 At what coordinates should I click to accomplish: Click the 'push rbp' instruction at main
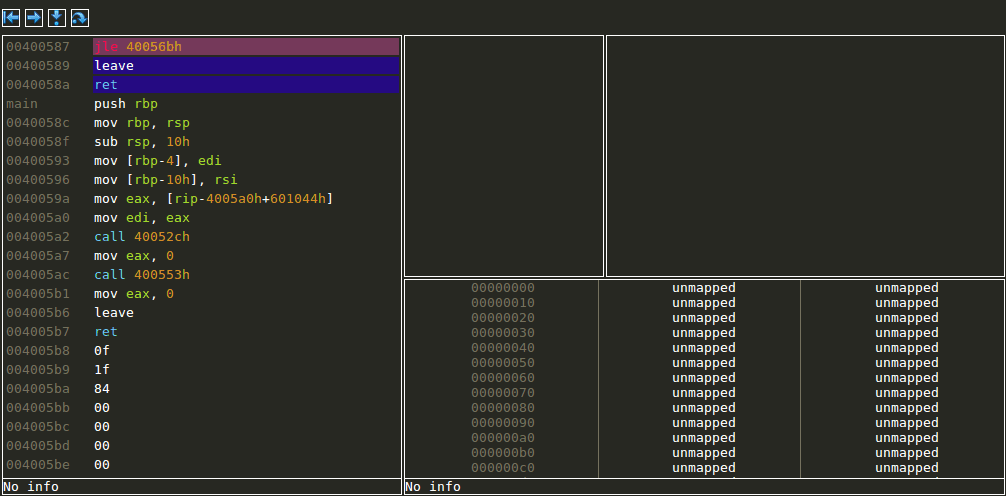[126, 104]
